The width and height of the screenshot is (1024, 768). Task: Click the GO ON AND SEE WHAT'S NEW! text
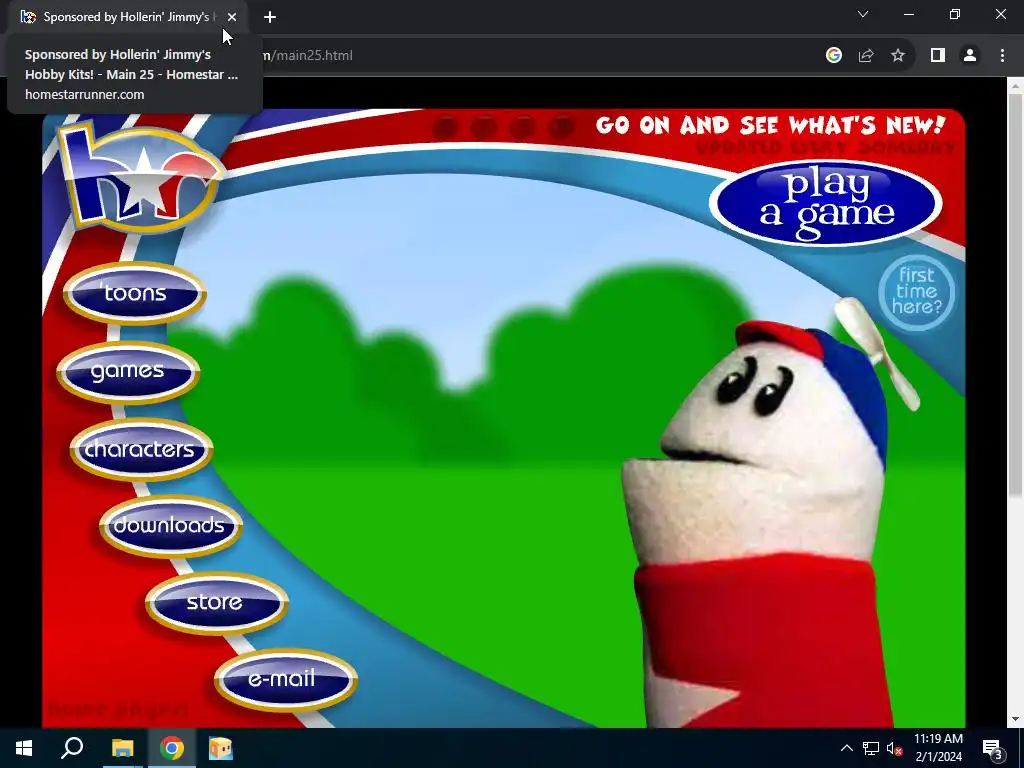click(x=771, y=125)
